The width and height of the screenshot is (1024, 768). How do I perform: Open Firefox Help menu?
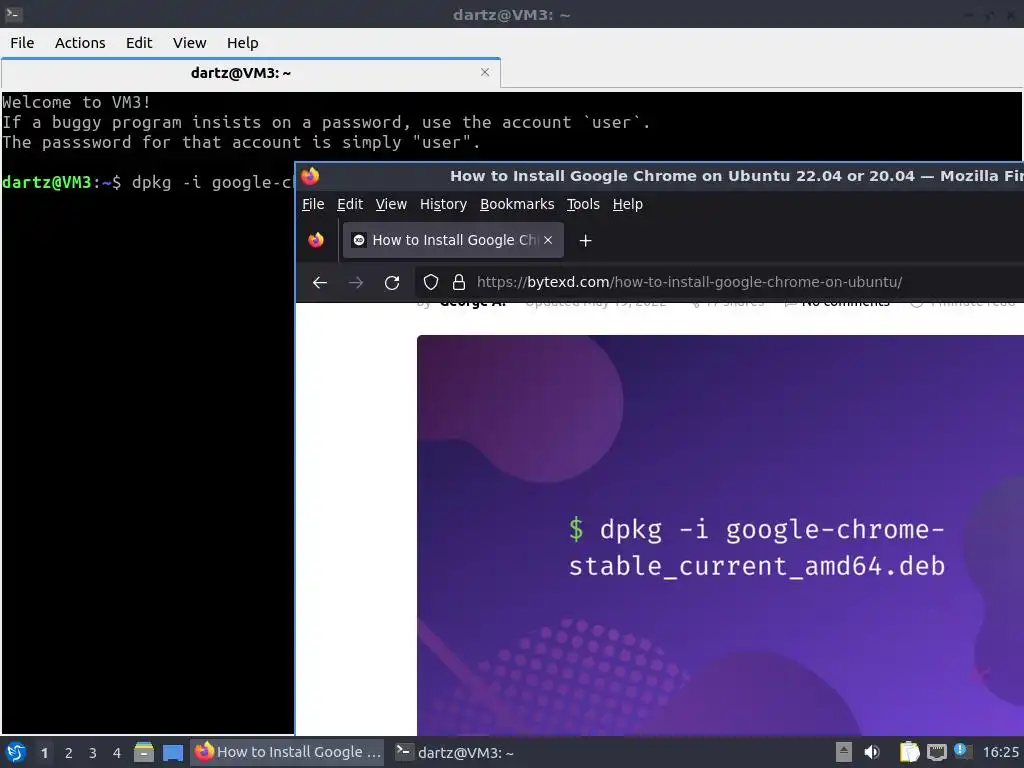click(x=628, y=204)
